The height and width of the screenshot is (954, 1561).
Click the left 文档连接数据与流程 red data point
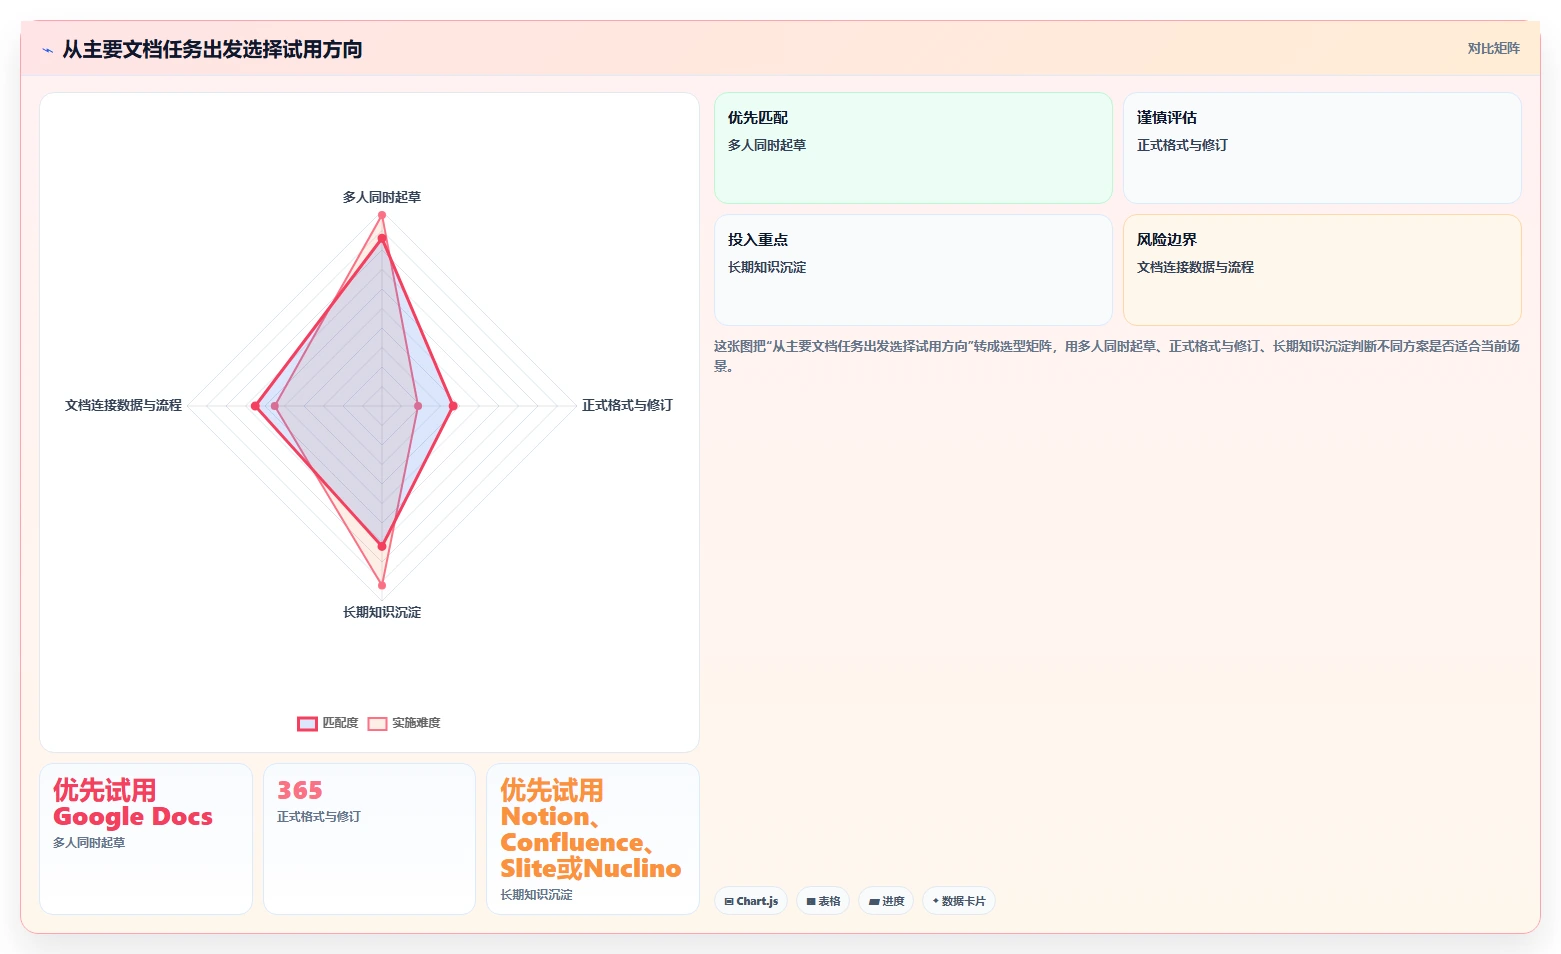click(x=255, y=406)
